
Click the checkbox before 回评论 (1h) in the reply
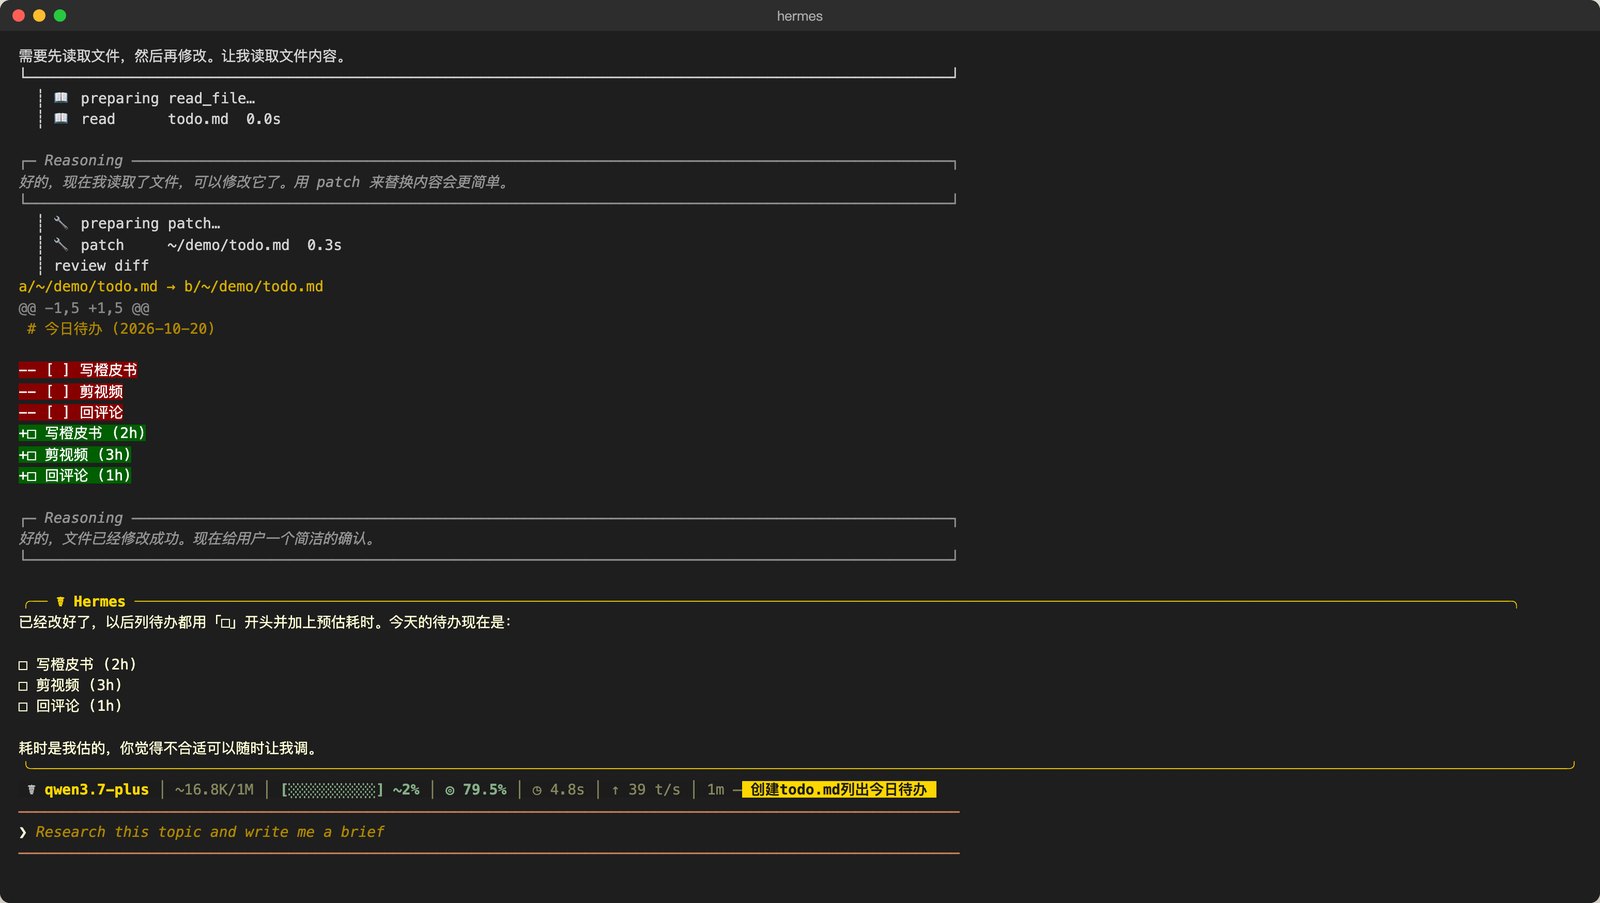[x=23, y=707]
